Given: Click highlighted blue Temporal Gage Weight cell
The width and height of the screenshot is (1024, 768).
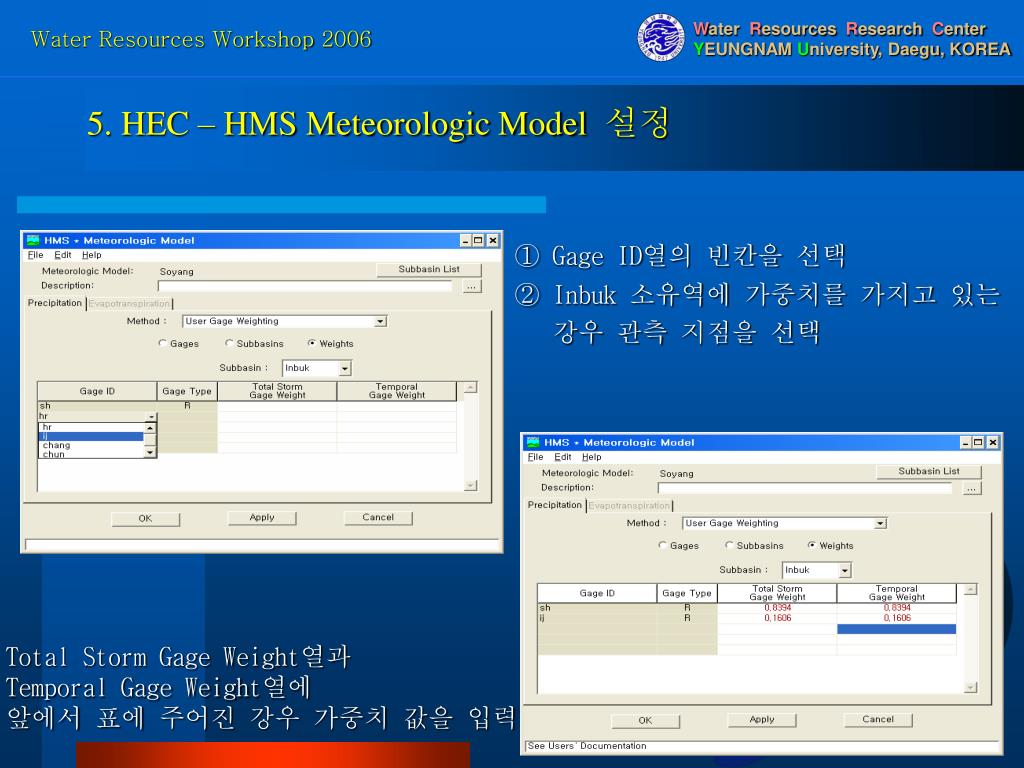Looking at the screenshot, I should [897, 629].
